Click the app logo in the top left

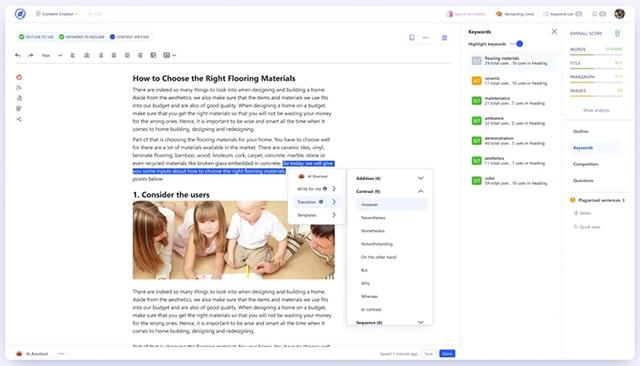(x=20, y=14)
